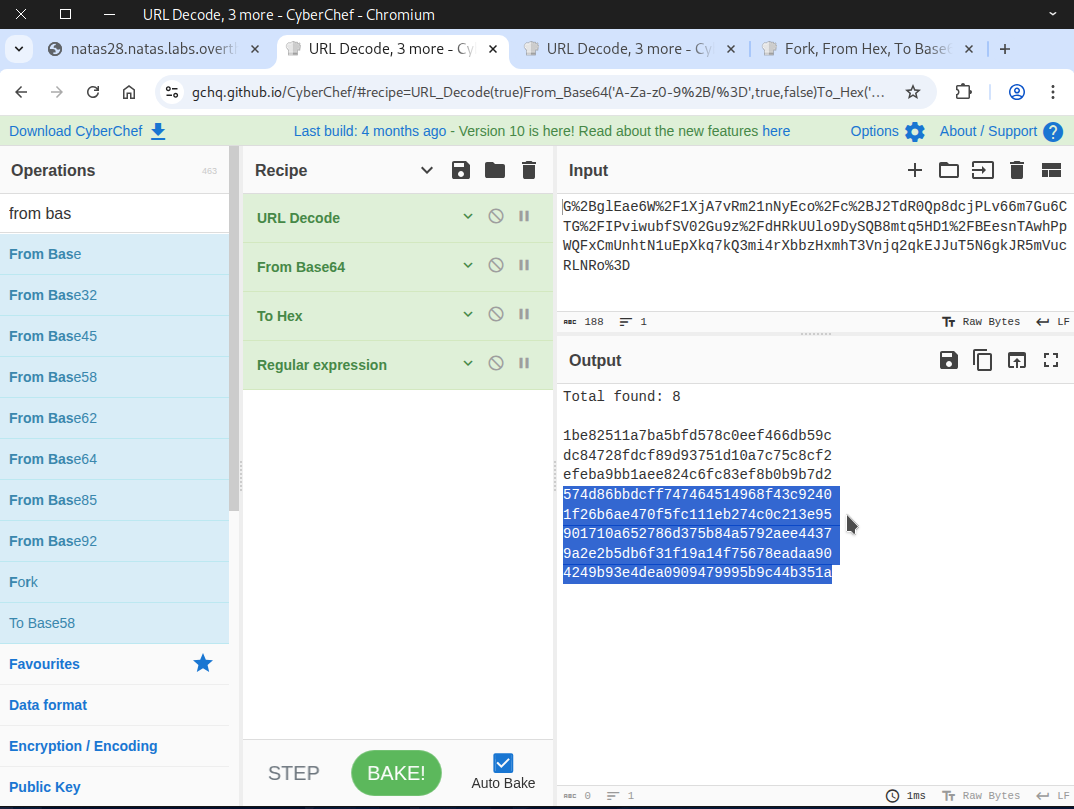
Task: Open file as input icon
Action: (948, 170)
